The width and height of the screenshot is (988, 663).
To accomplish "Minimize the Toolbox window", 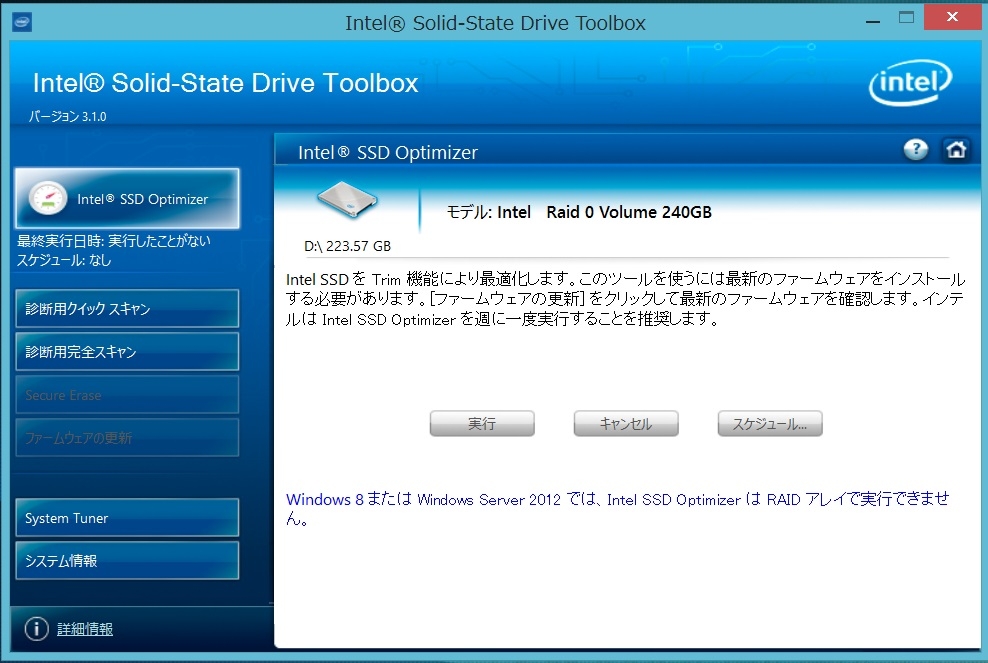I will coord(873,21).
